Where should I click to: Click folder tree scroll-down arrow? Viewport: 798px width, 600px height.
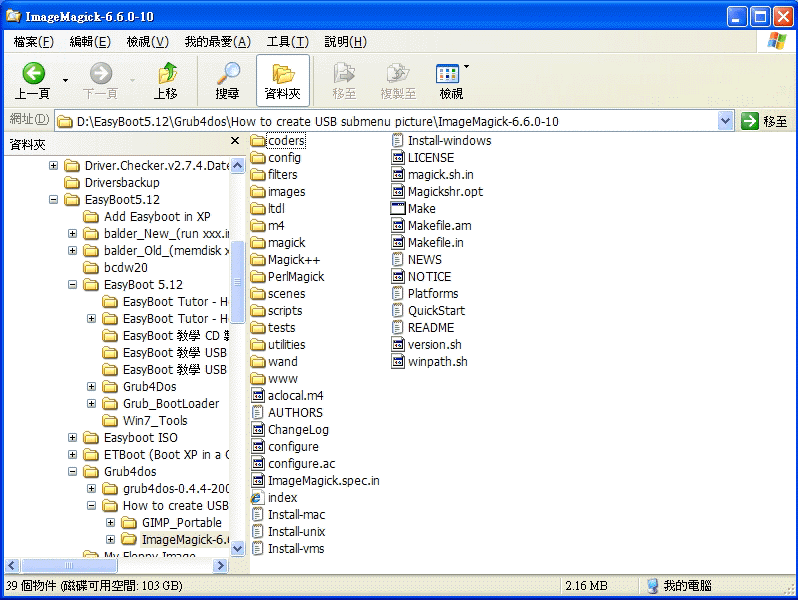click(238, 549)
